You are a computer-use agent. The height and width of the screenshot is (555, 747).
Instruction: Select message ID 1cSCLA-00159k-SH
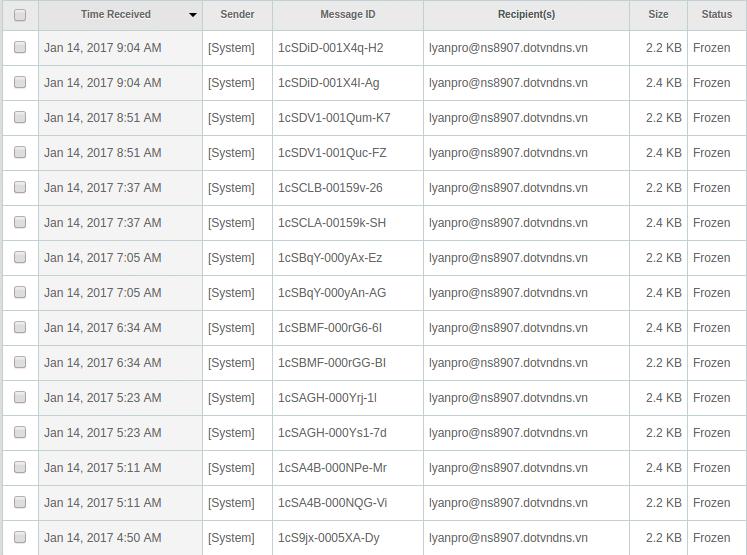pyautogui.click(x=332, y=223)
